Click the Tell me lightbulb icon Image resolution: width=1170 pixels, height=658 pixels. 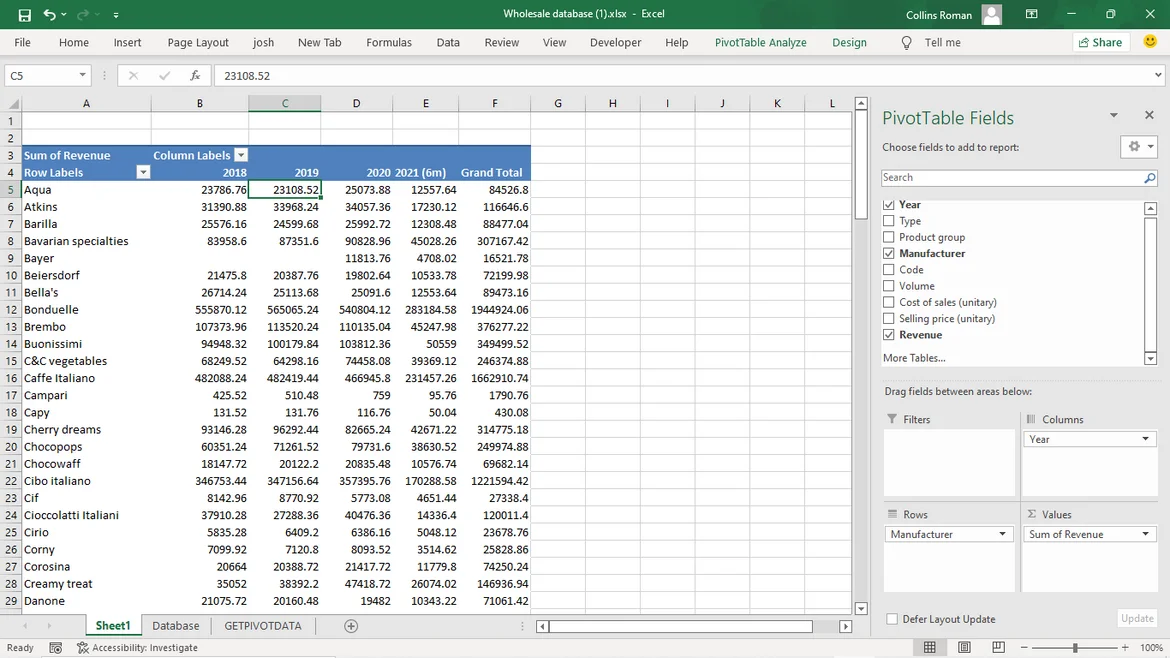pyautogui.click(x=907, y=43)
